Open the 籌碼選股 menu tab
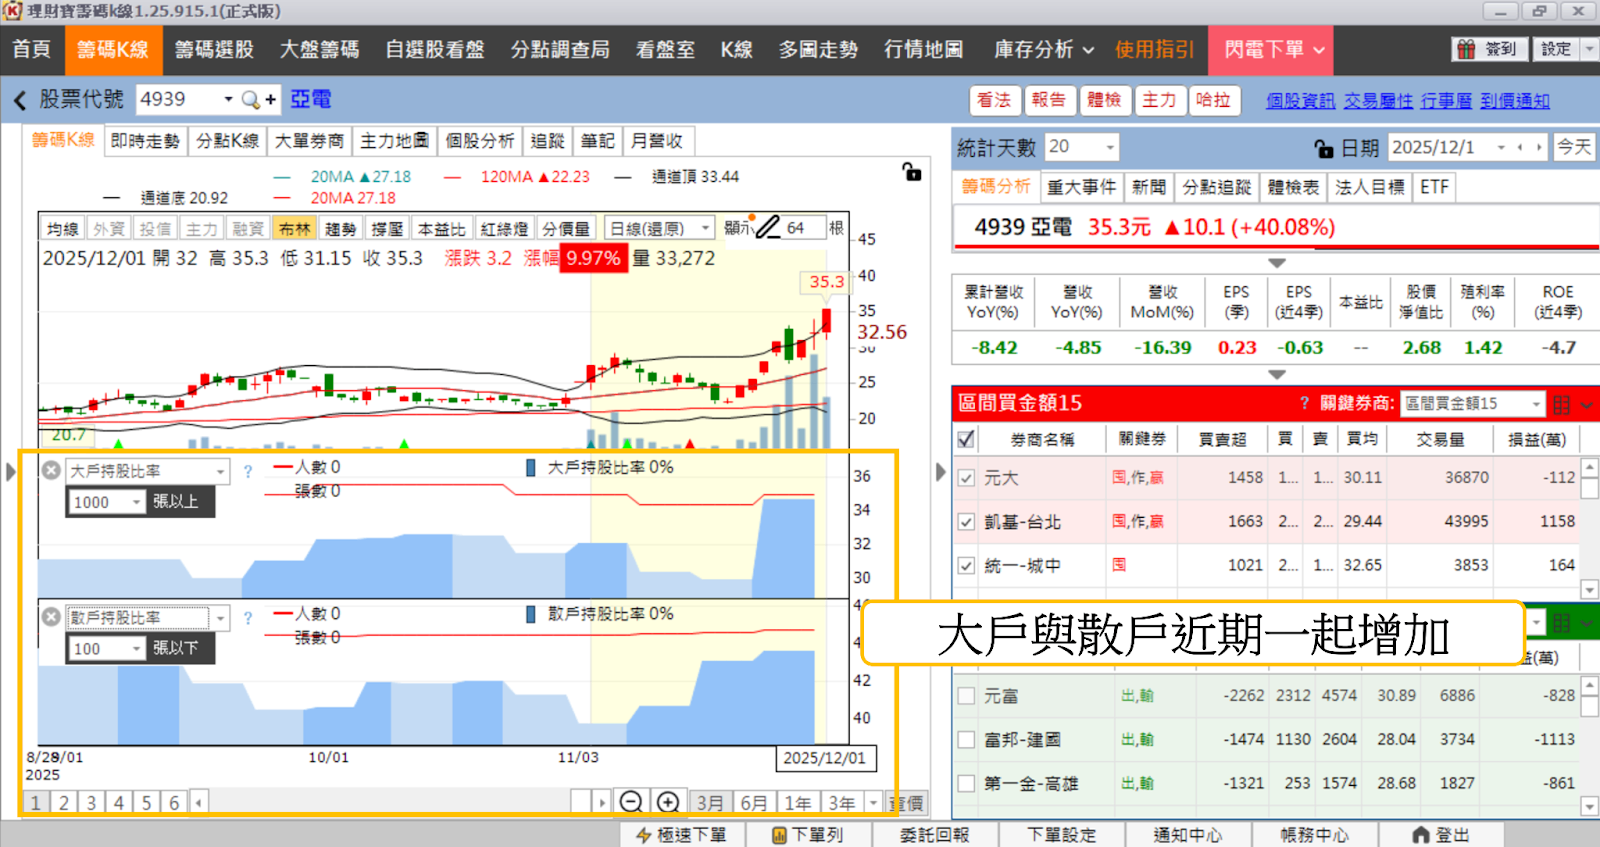Viewport: 1600px width, 847px height. tap(214, 50)
